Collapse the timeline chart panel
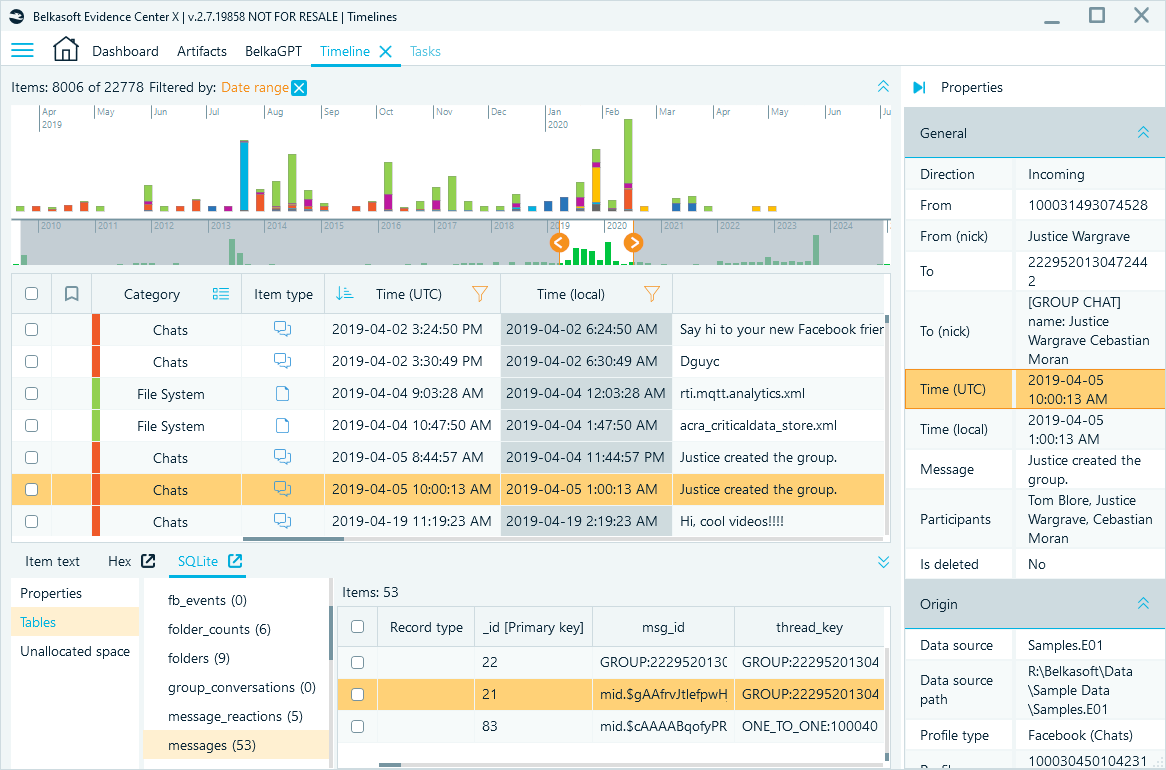Screen dimensions: 1166x770 (x=883, y=87)
